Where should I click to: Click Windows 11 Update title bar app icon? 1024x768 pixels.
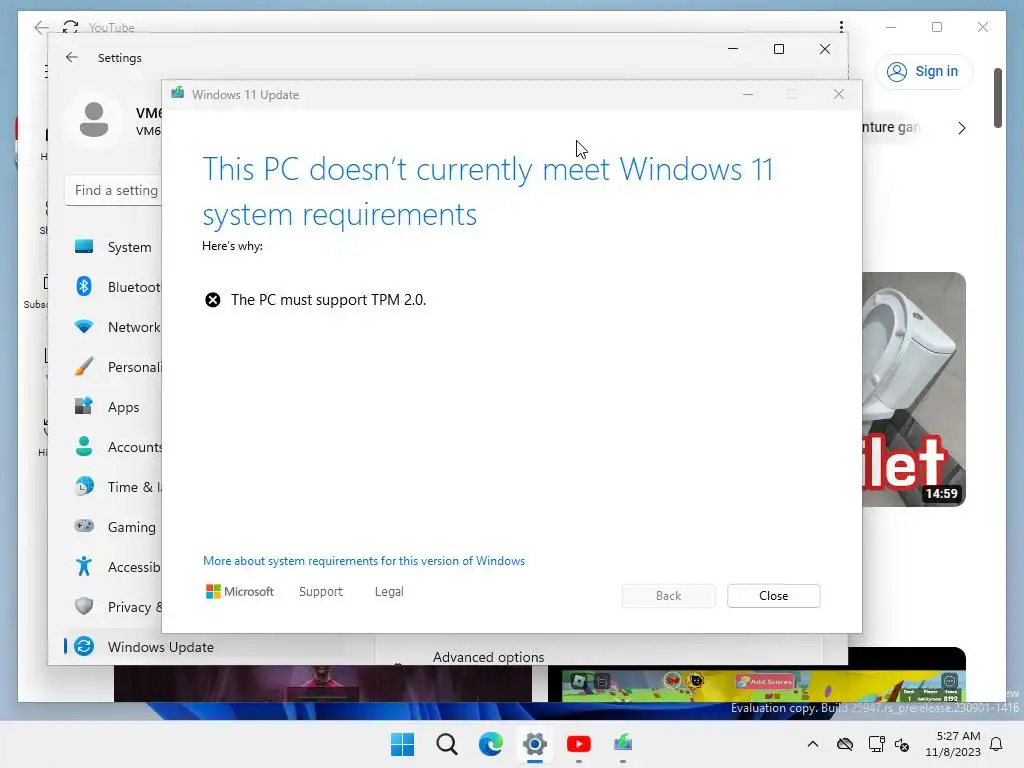pyautogui.click(x=178, y=94)
